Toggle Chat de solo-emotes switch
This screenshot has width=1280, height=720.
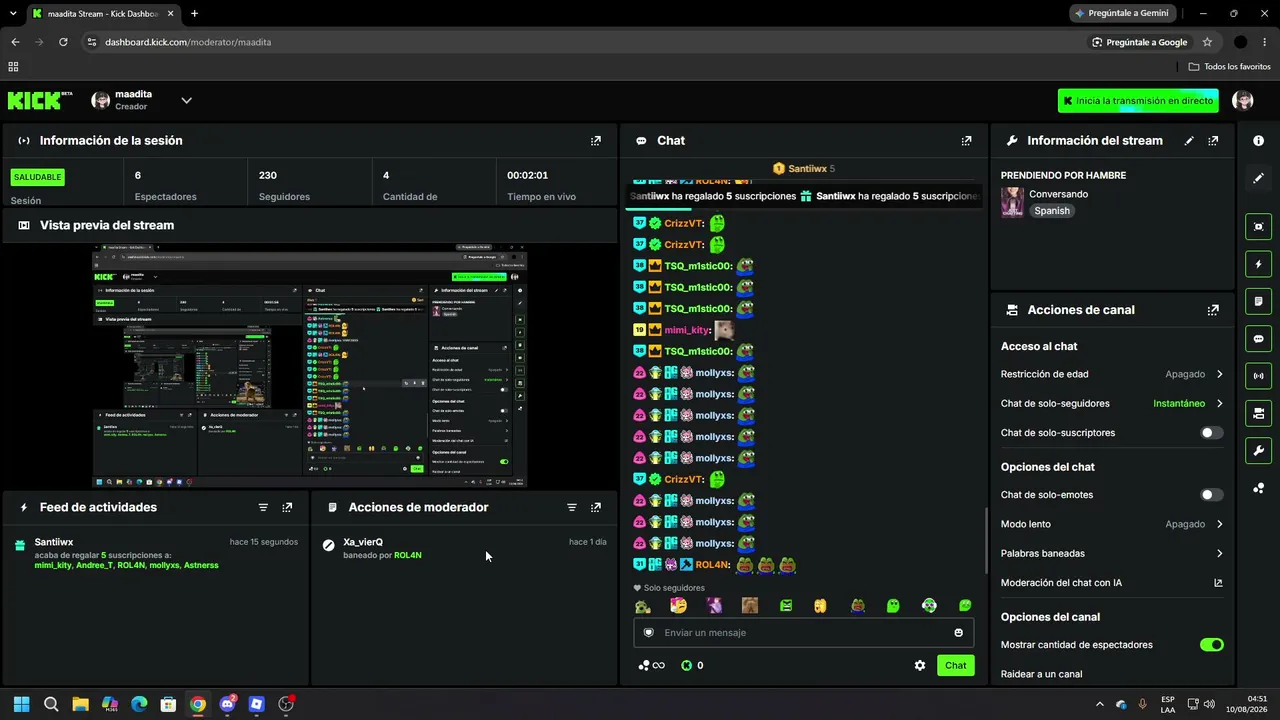[x=1211, y=495]
